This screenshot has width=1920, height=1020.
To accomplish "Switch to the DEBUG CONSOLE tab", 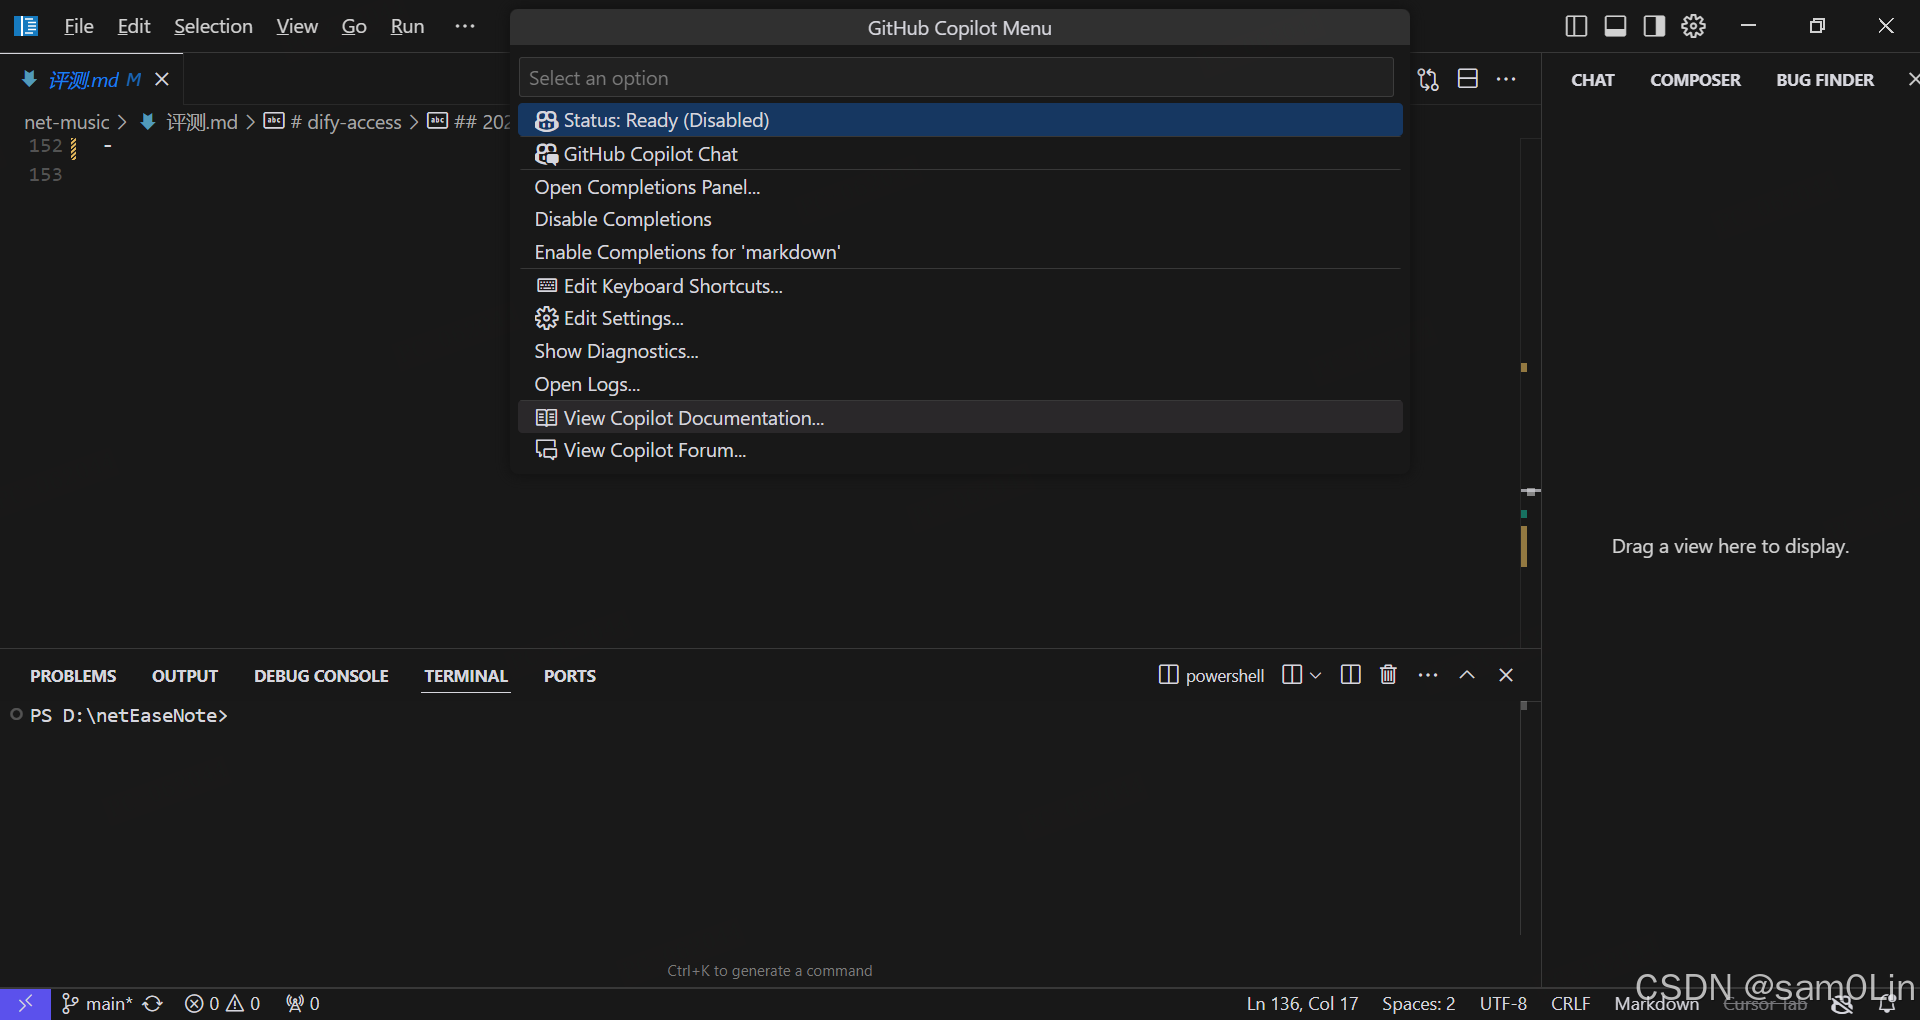I will 321,676.
